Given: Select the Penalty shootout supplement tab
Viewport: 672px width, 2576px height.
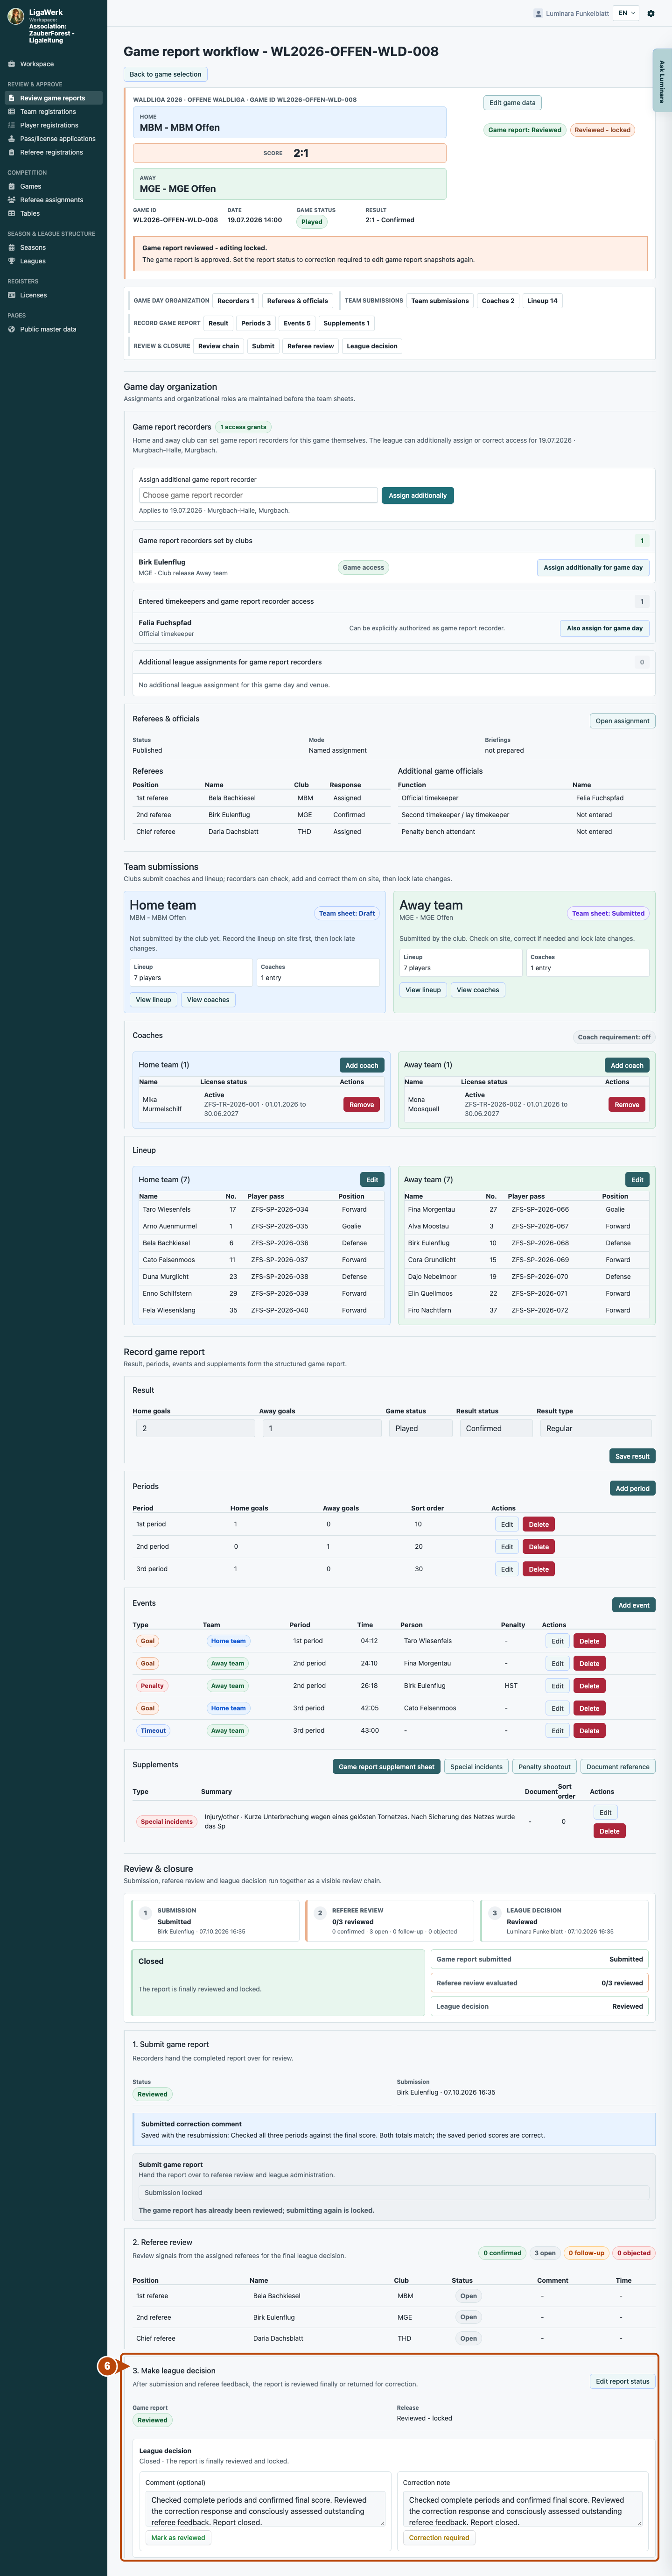Looking at the screenshot, I should 545,1767.
